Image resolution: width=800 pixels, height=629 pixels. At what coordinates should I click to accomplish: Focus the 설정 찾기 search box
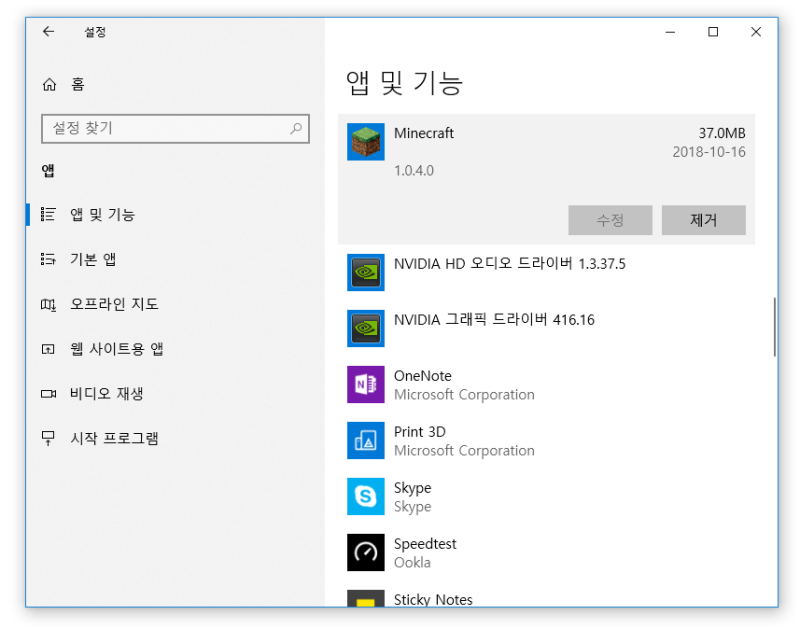[175, 129]
